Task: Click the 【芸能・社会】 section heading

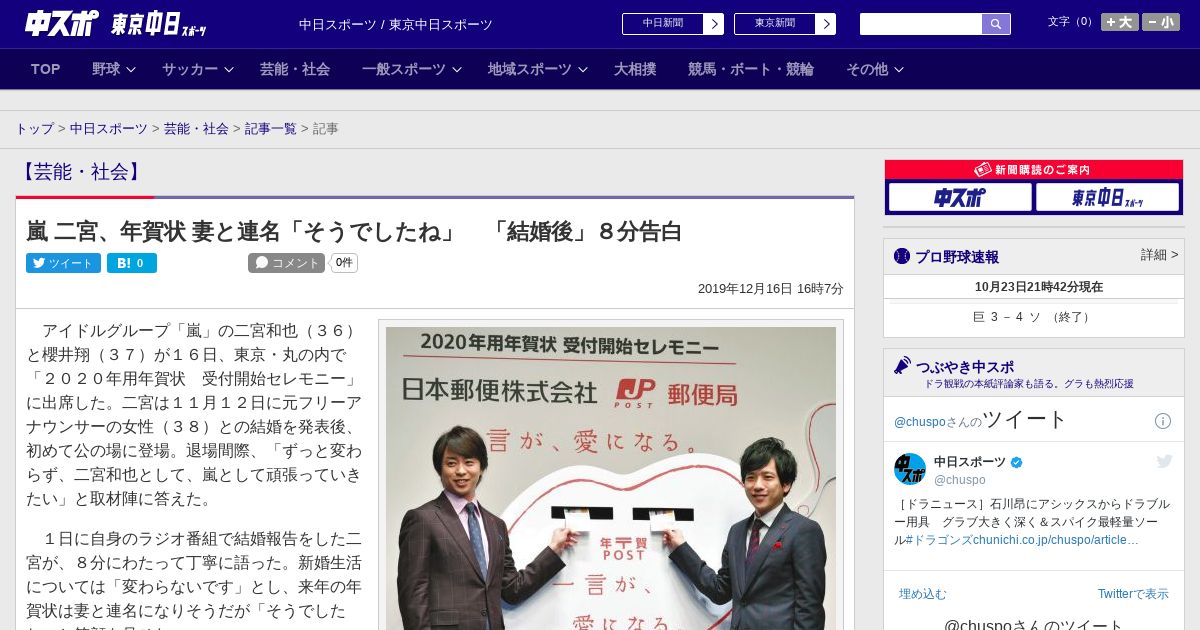Action: 80,172
